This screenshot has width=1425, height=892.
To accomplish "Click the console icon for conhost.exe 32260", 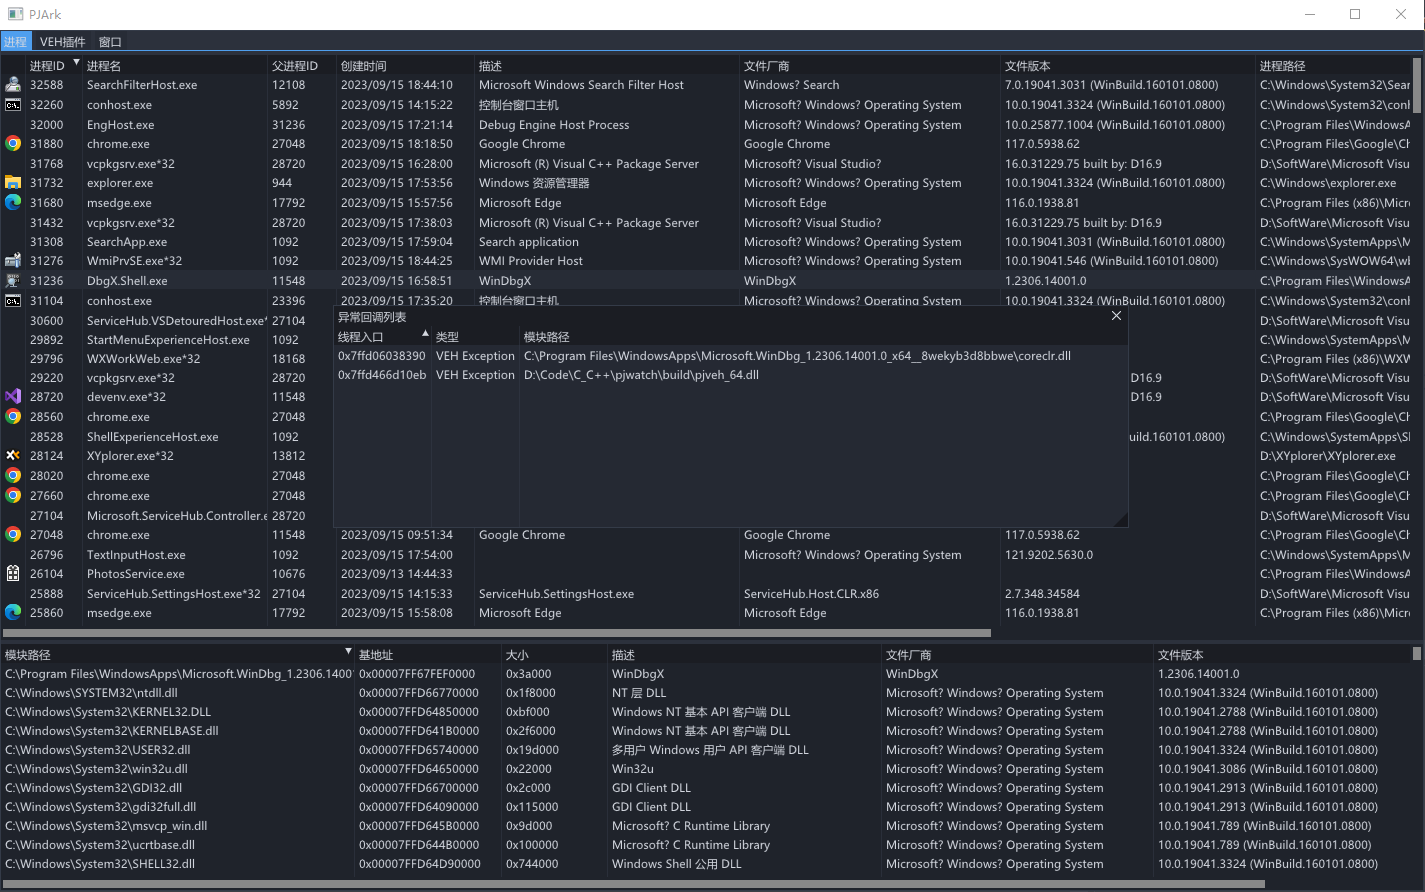I will [13, 105].
